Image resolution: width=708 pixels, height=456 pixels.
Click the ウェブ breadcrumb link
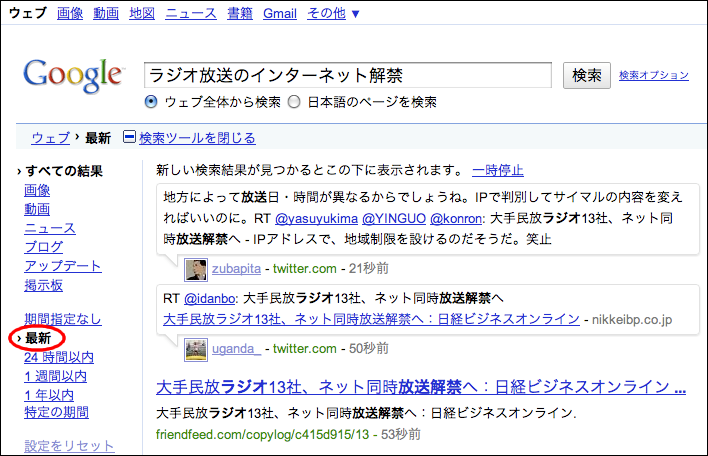coord(51,138)
